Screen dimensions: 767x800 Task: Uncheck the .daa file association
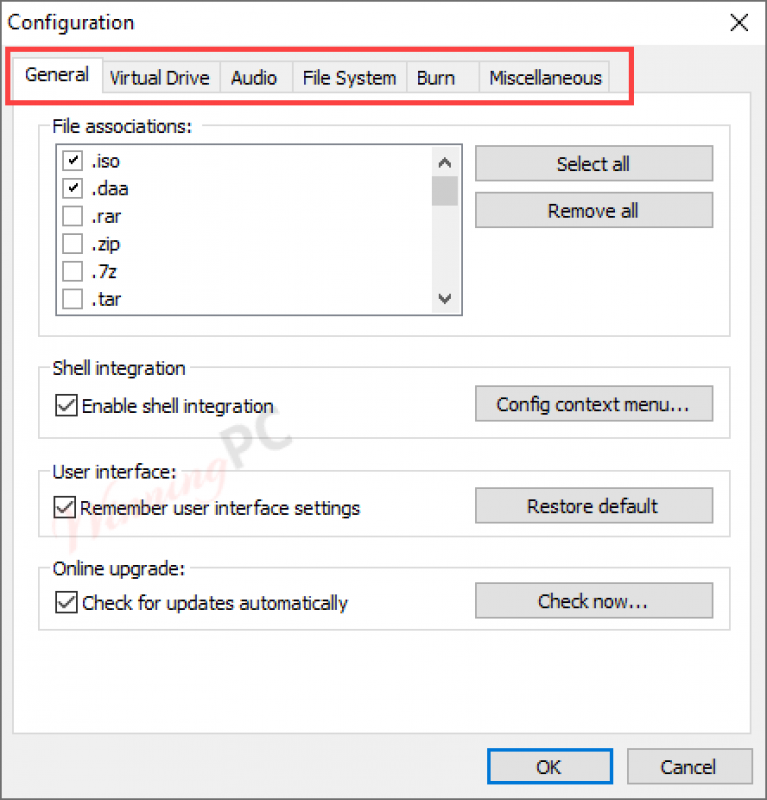[x=72, y=188]
